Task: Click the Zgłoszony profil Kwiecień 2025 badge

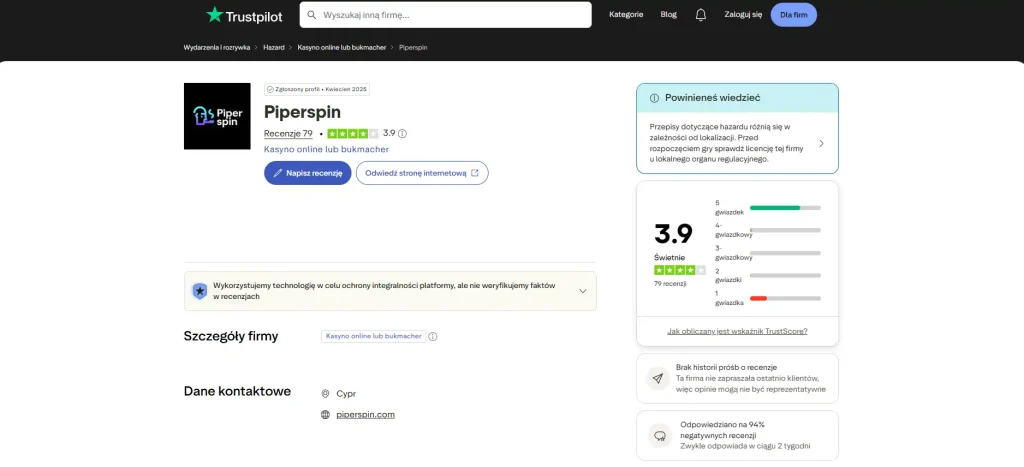Action: point(317,89)
